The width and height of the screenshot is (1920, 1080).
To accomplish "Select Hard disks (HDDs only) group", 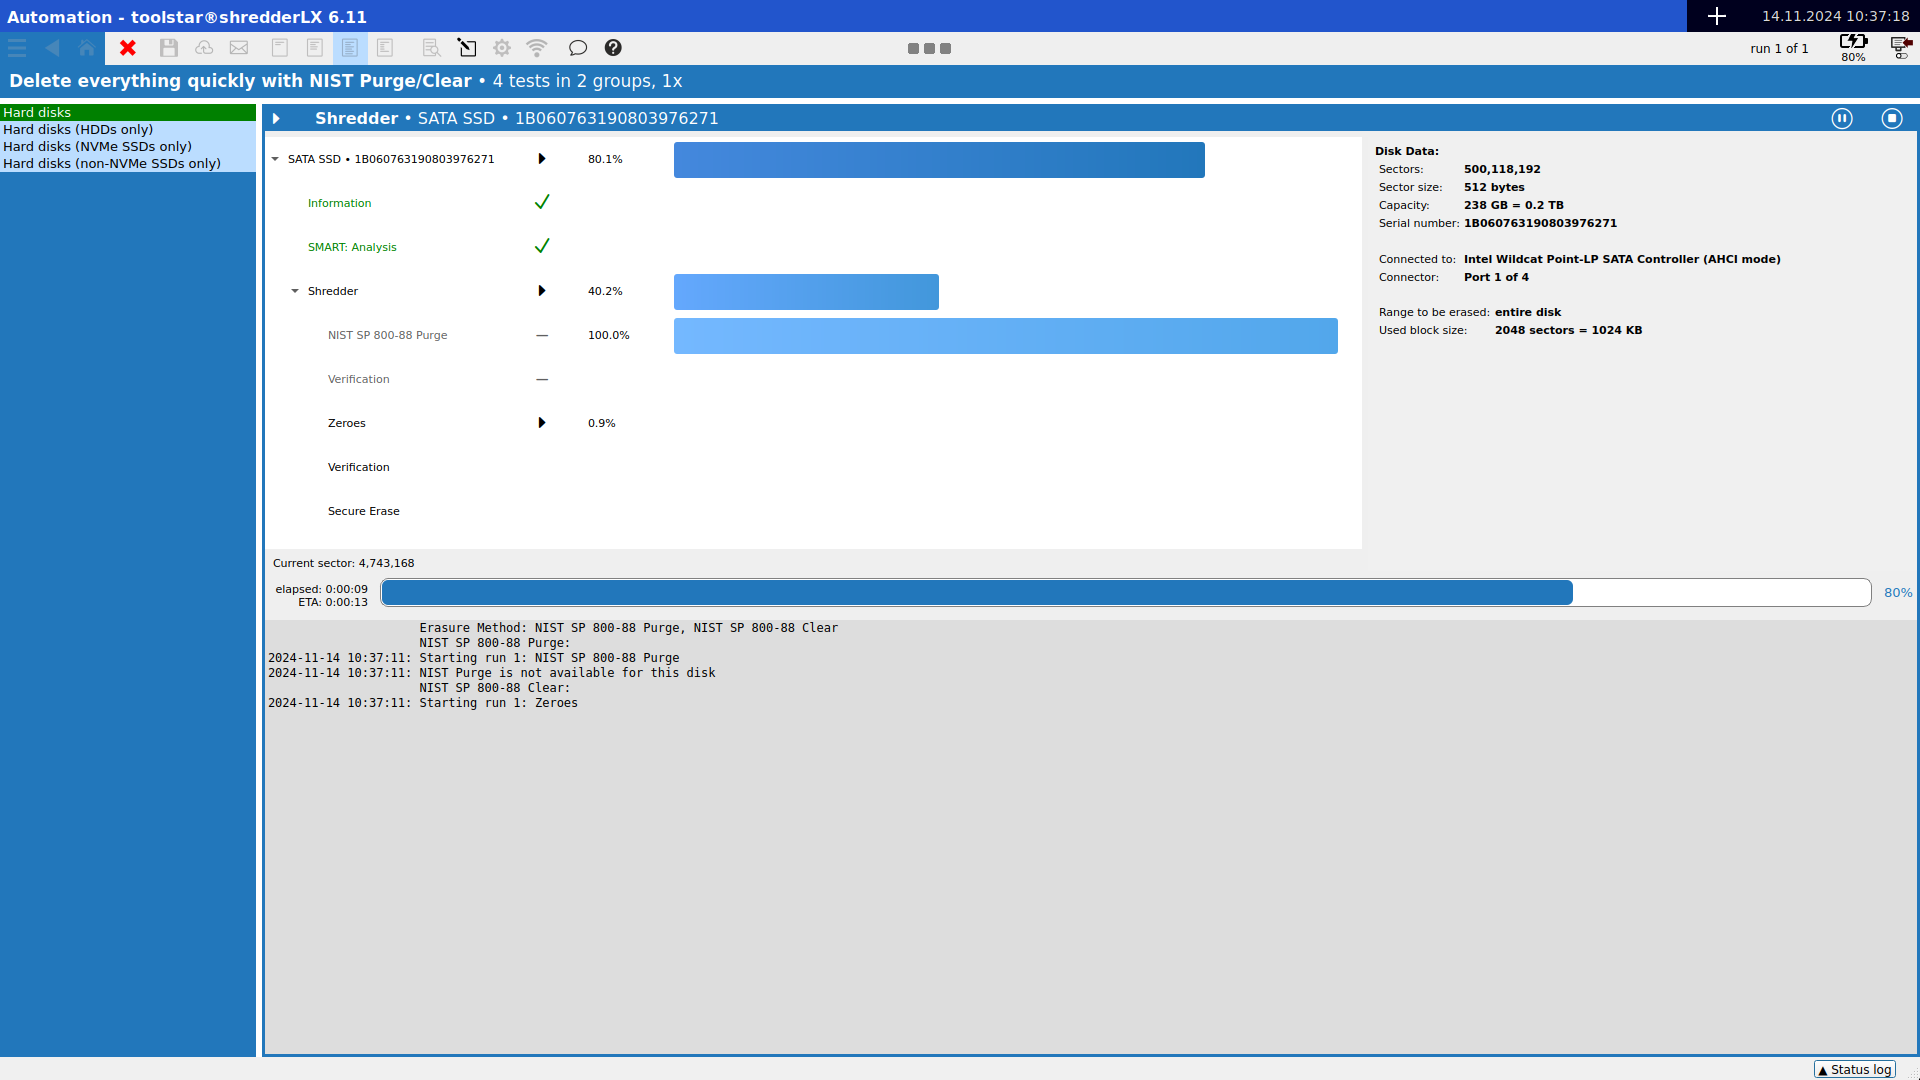I will (x=78, y=129).
